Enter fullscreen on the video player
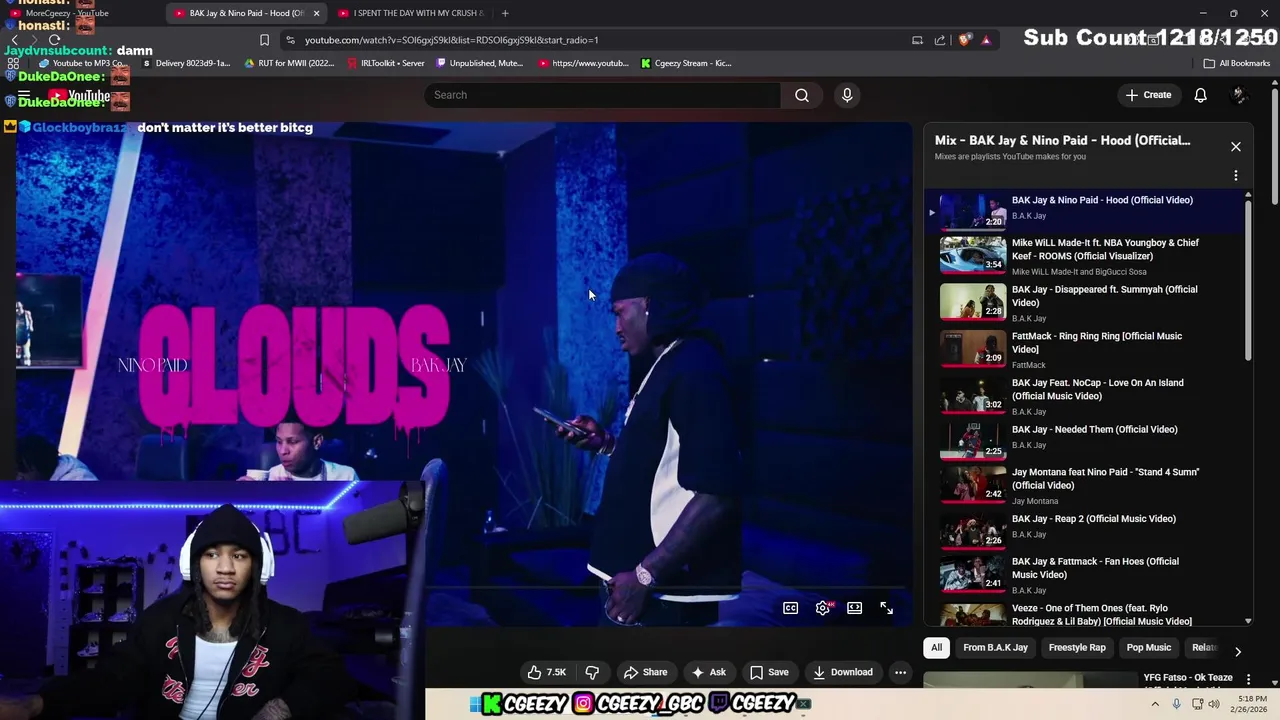The image size is (1280, 720). click(886, 608)
